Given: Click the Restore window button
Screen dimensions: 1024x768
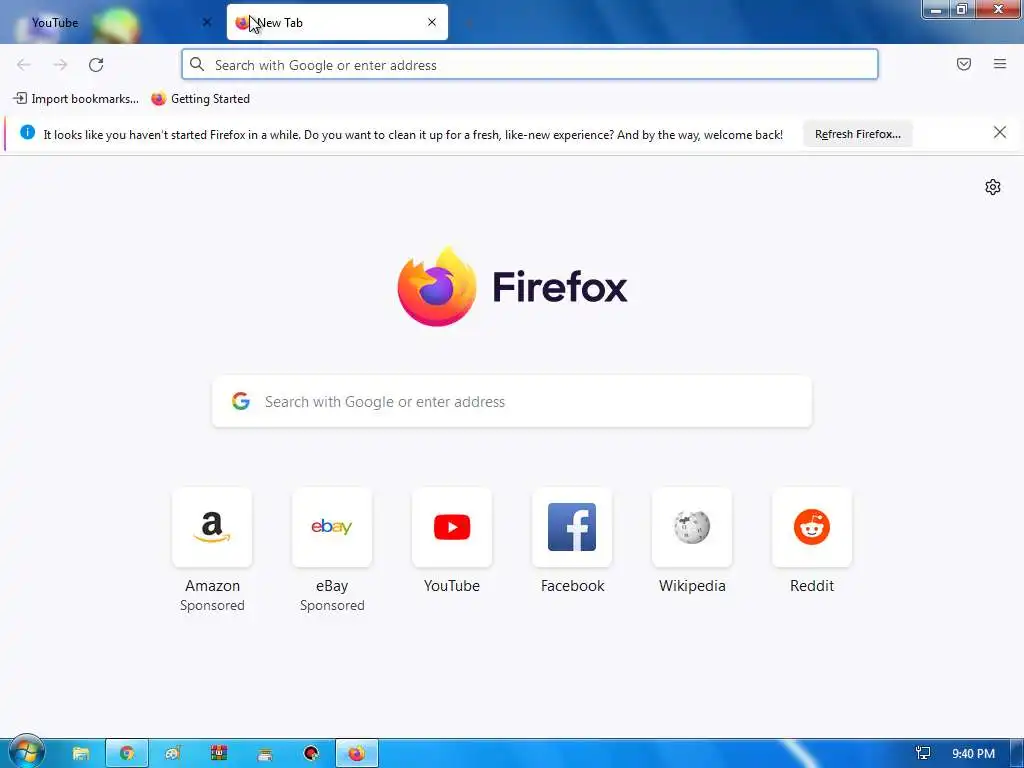Looking at the screenshot, I should 961,9.
